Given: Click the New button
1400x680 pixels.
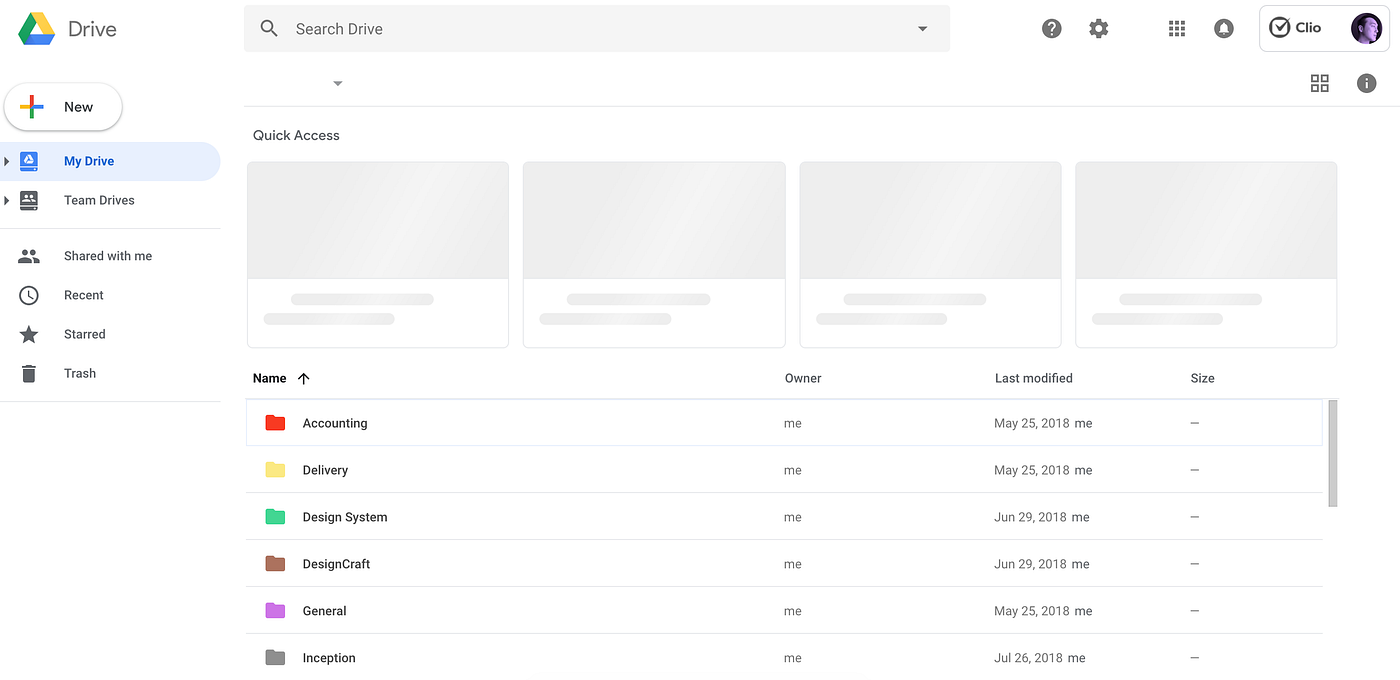Looking at the screenshot, I should (63, 106).
